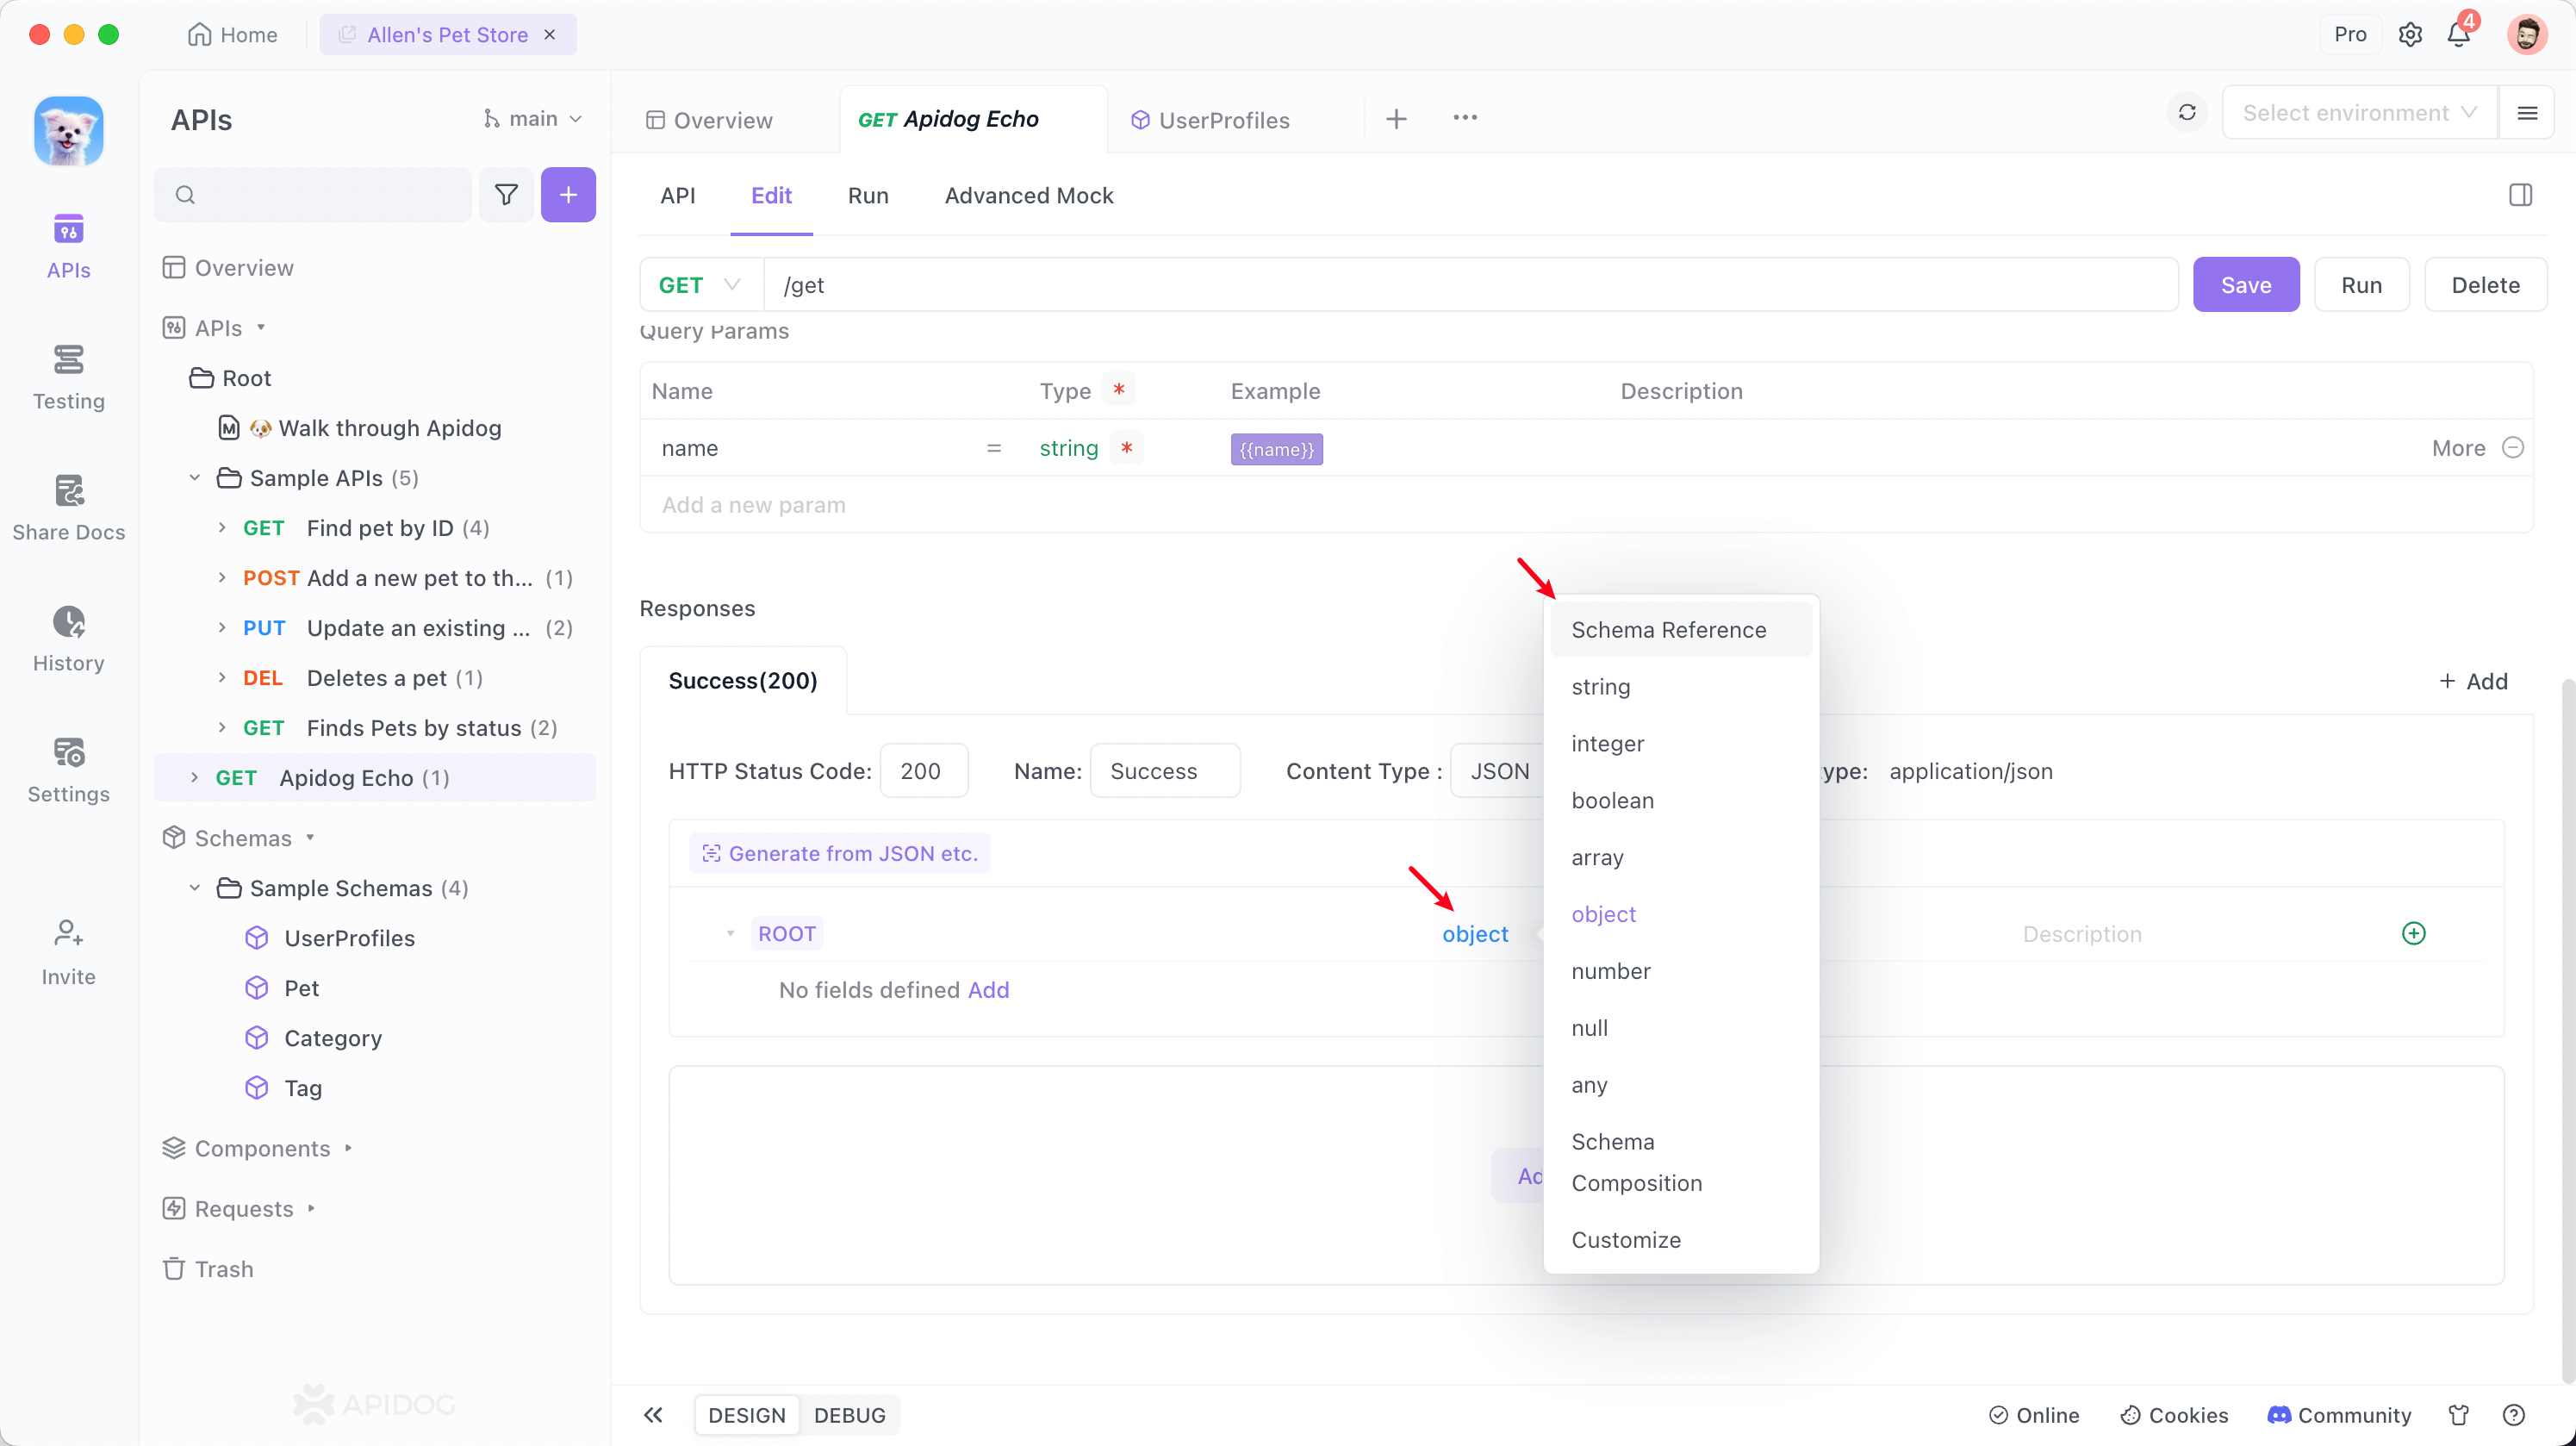Collapse the sidebar double-chevron icon
2576x1446 pixels.
(653, 1414)
